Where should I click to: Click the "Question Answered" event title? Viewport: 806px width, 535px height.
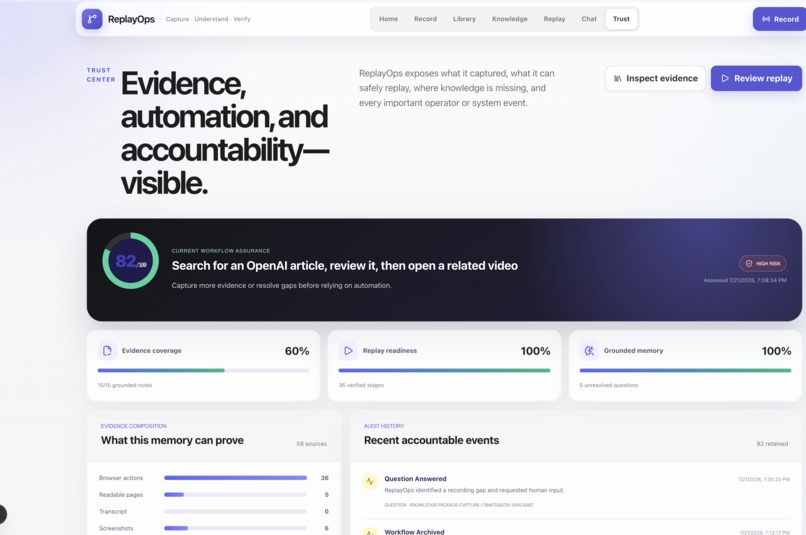pyautogui.click(x=415, y=478)
